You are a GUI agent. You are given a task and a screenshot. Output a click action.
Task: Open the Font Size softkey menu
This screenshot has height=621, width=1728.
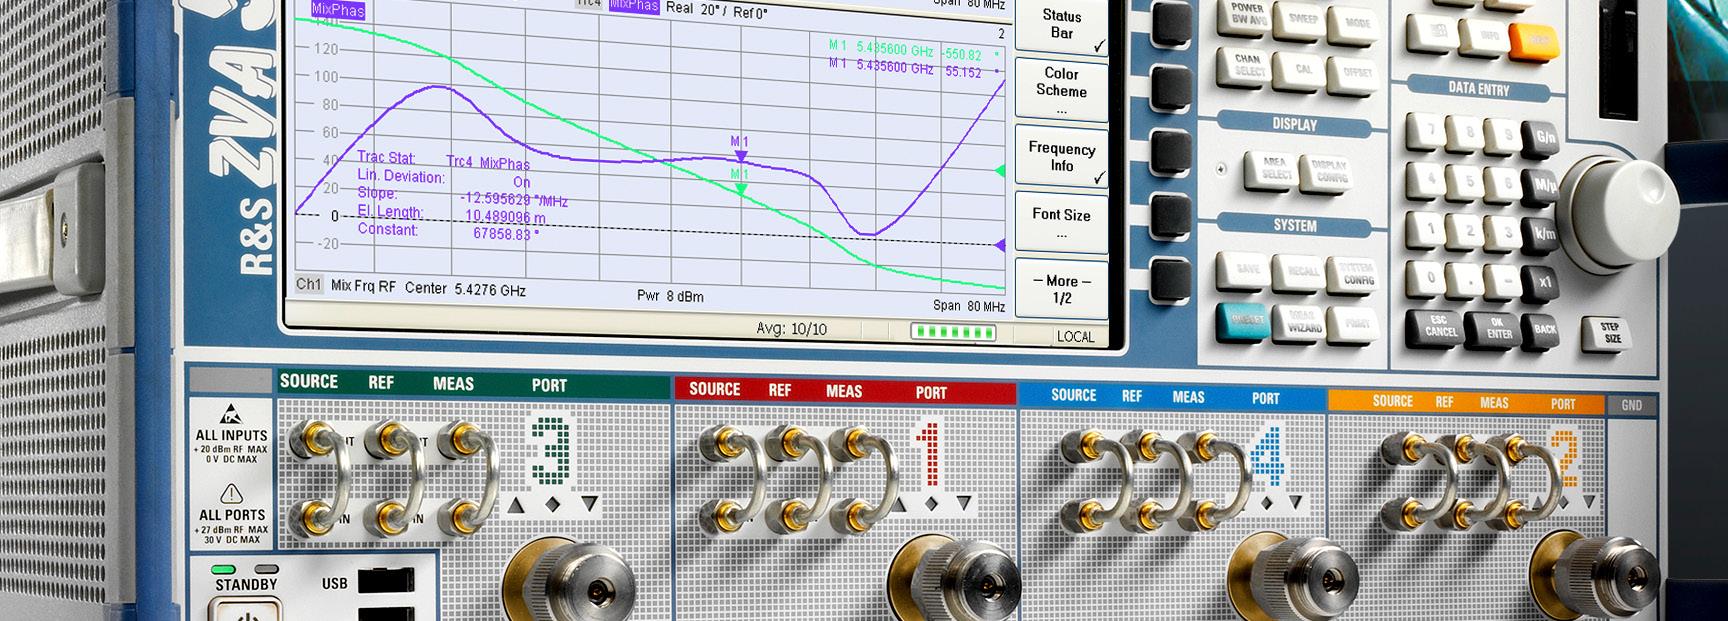(1062, 222)
